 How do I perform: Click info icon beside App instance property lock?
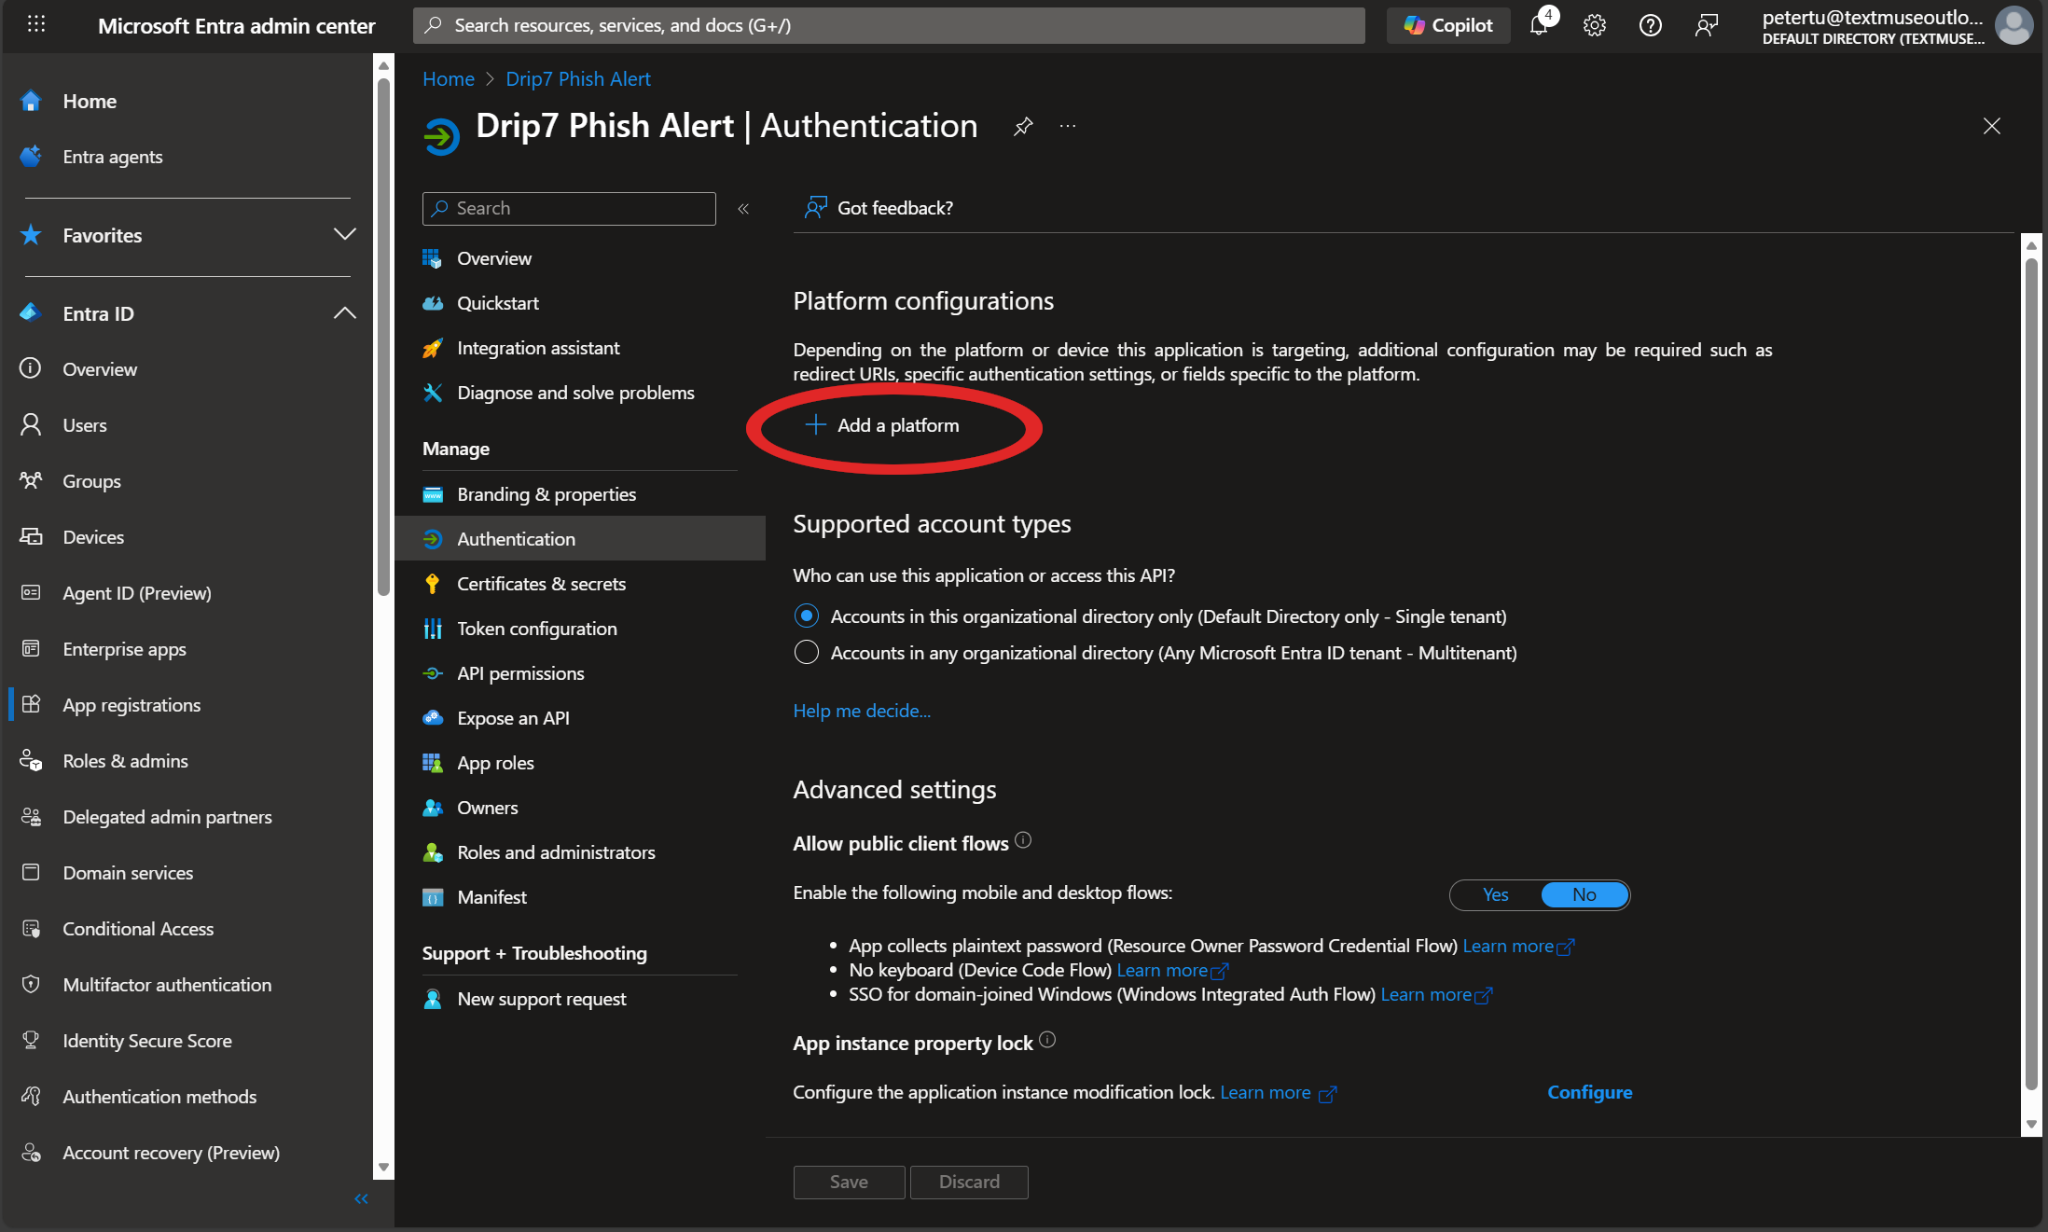tap(1047, 1040)
